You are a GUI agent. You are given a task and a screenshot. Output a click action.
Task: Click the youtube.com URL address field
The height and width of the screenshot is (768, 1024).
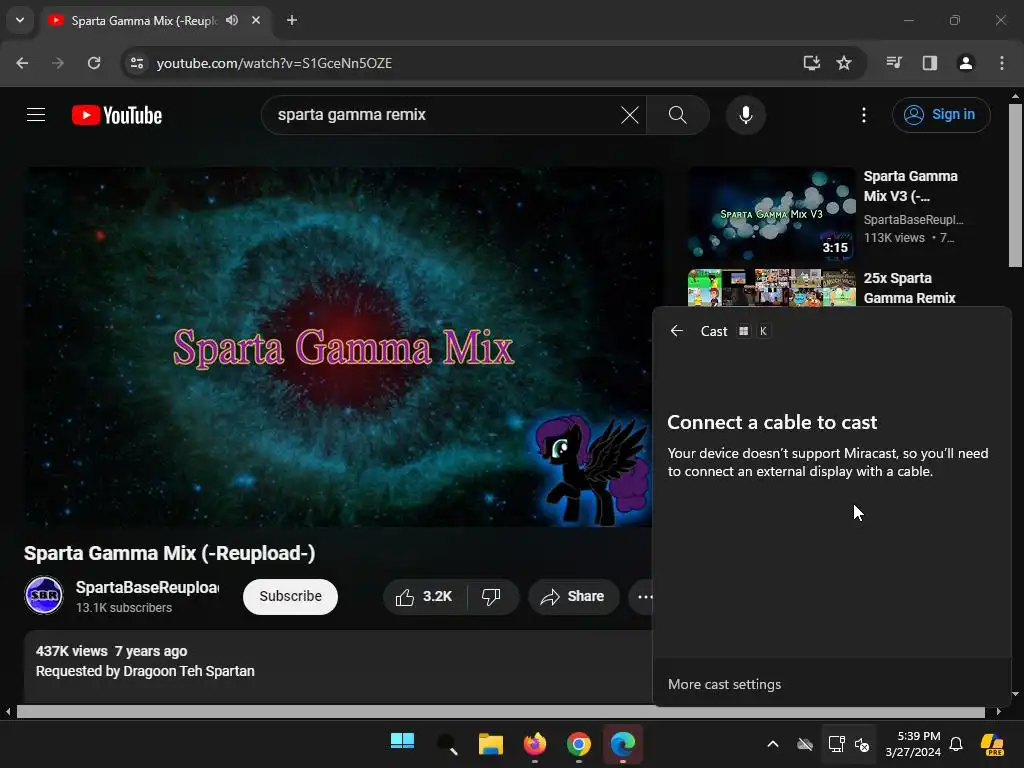(x=274, y=63)
